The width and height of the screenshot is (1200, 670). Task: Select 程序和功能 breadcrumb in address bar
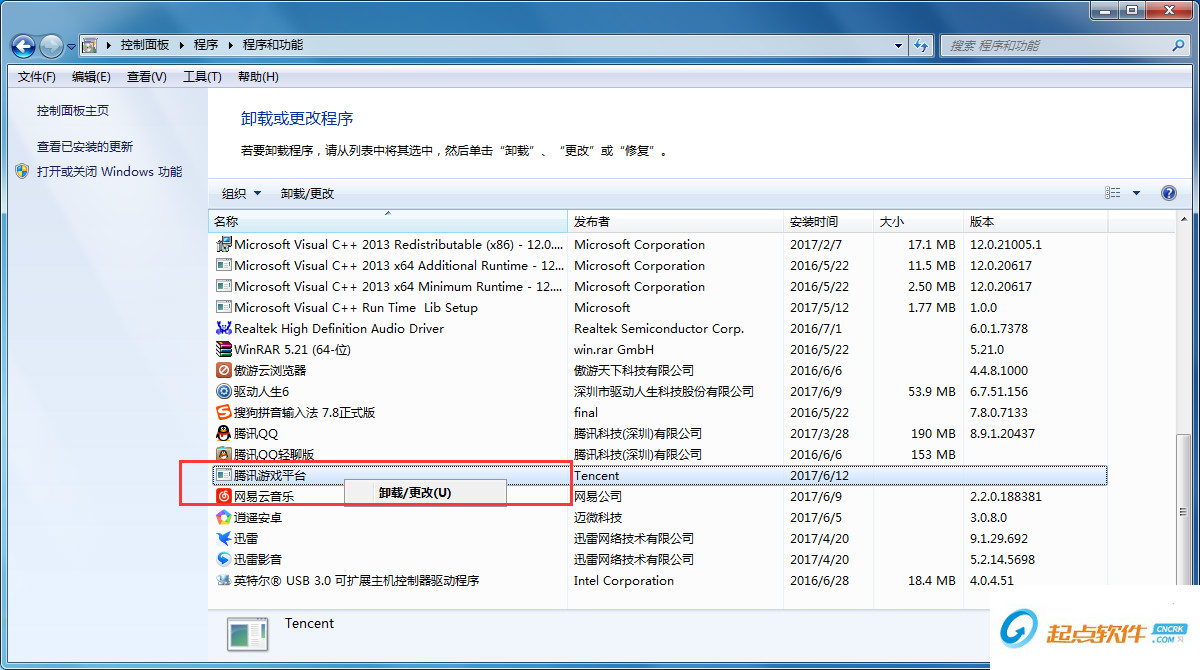point(273,45)
